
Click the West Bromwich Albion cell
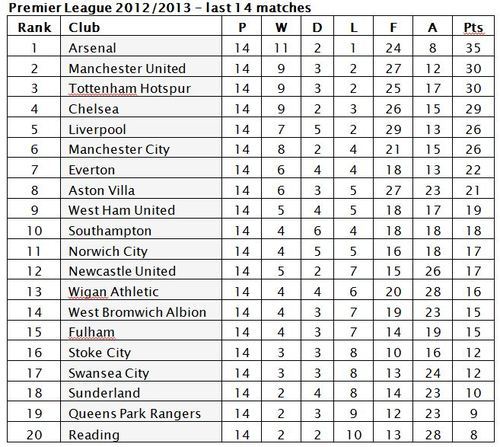point(141,311)
